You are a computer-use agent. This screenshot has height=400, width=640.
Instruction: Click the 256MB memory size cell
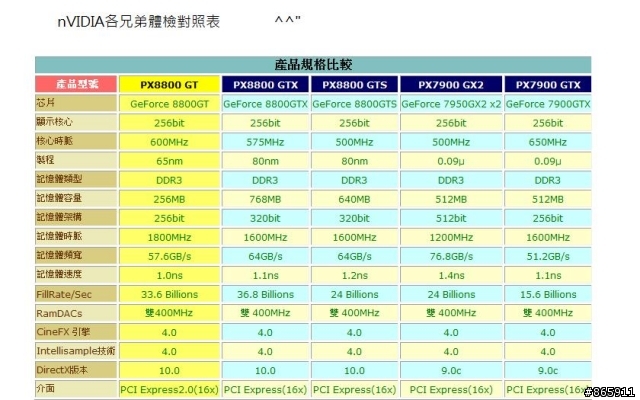169,199
